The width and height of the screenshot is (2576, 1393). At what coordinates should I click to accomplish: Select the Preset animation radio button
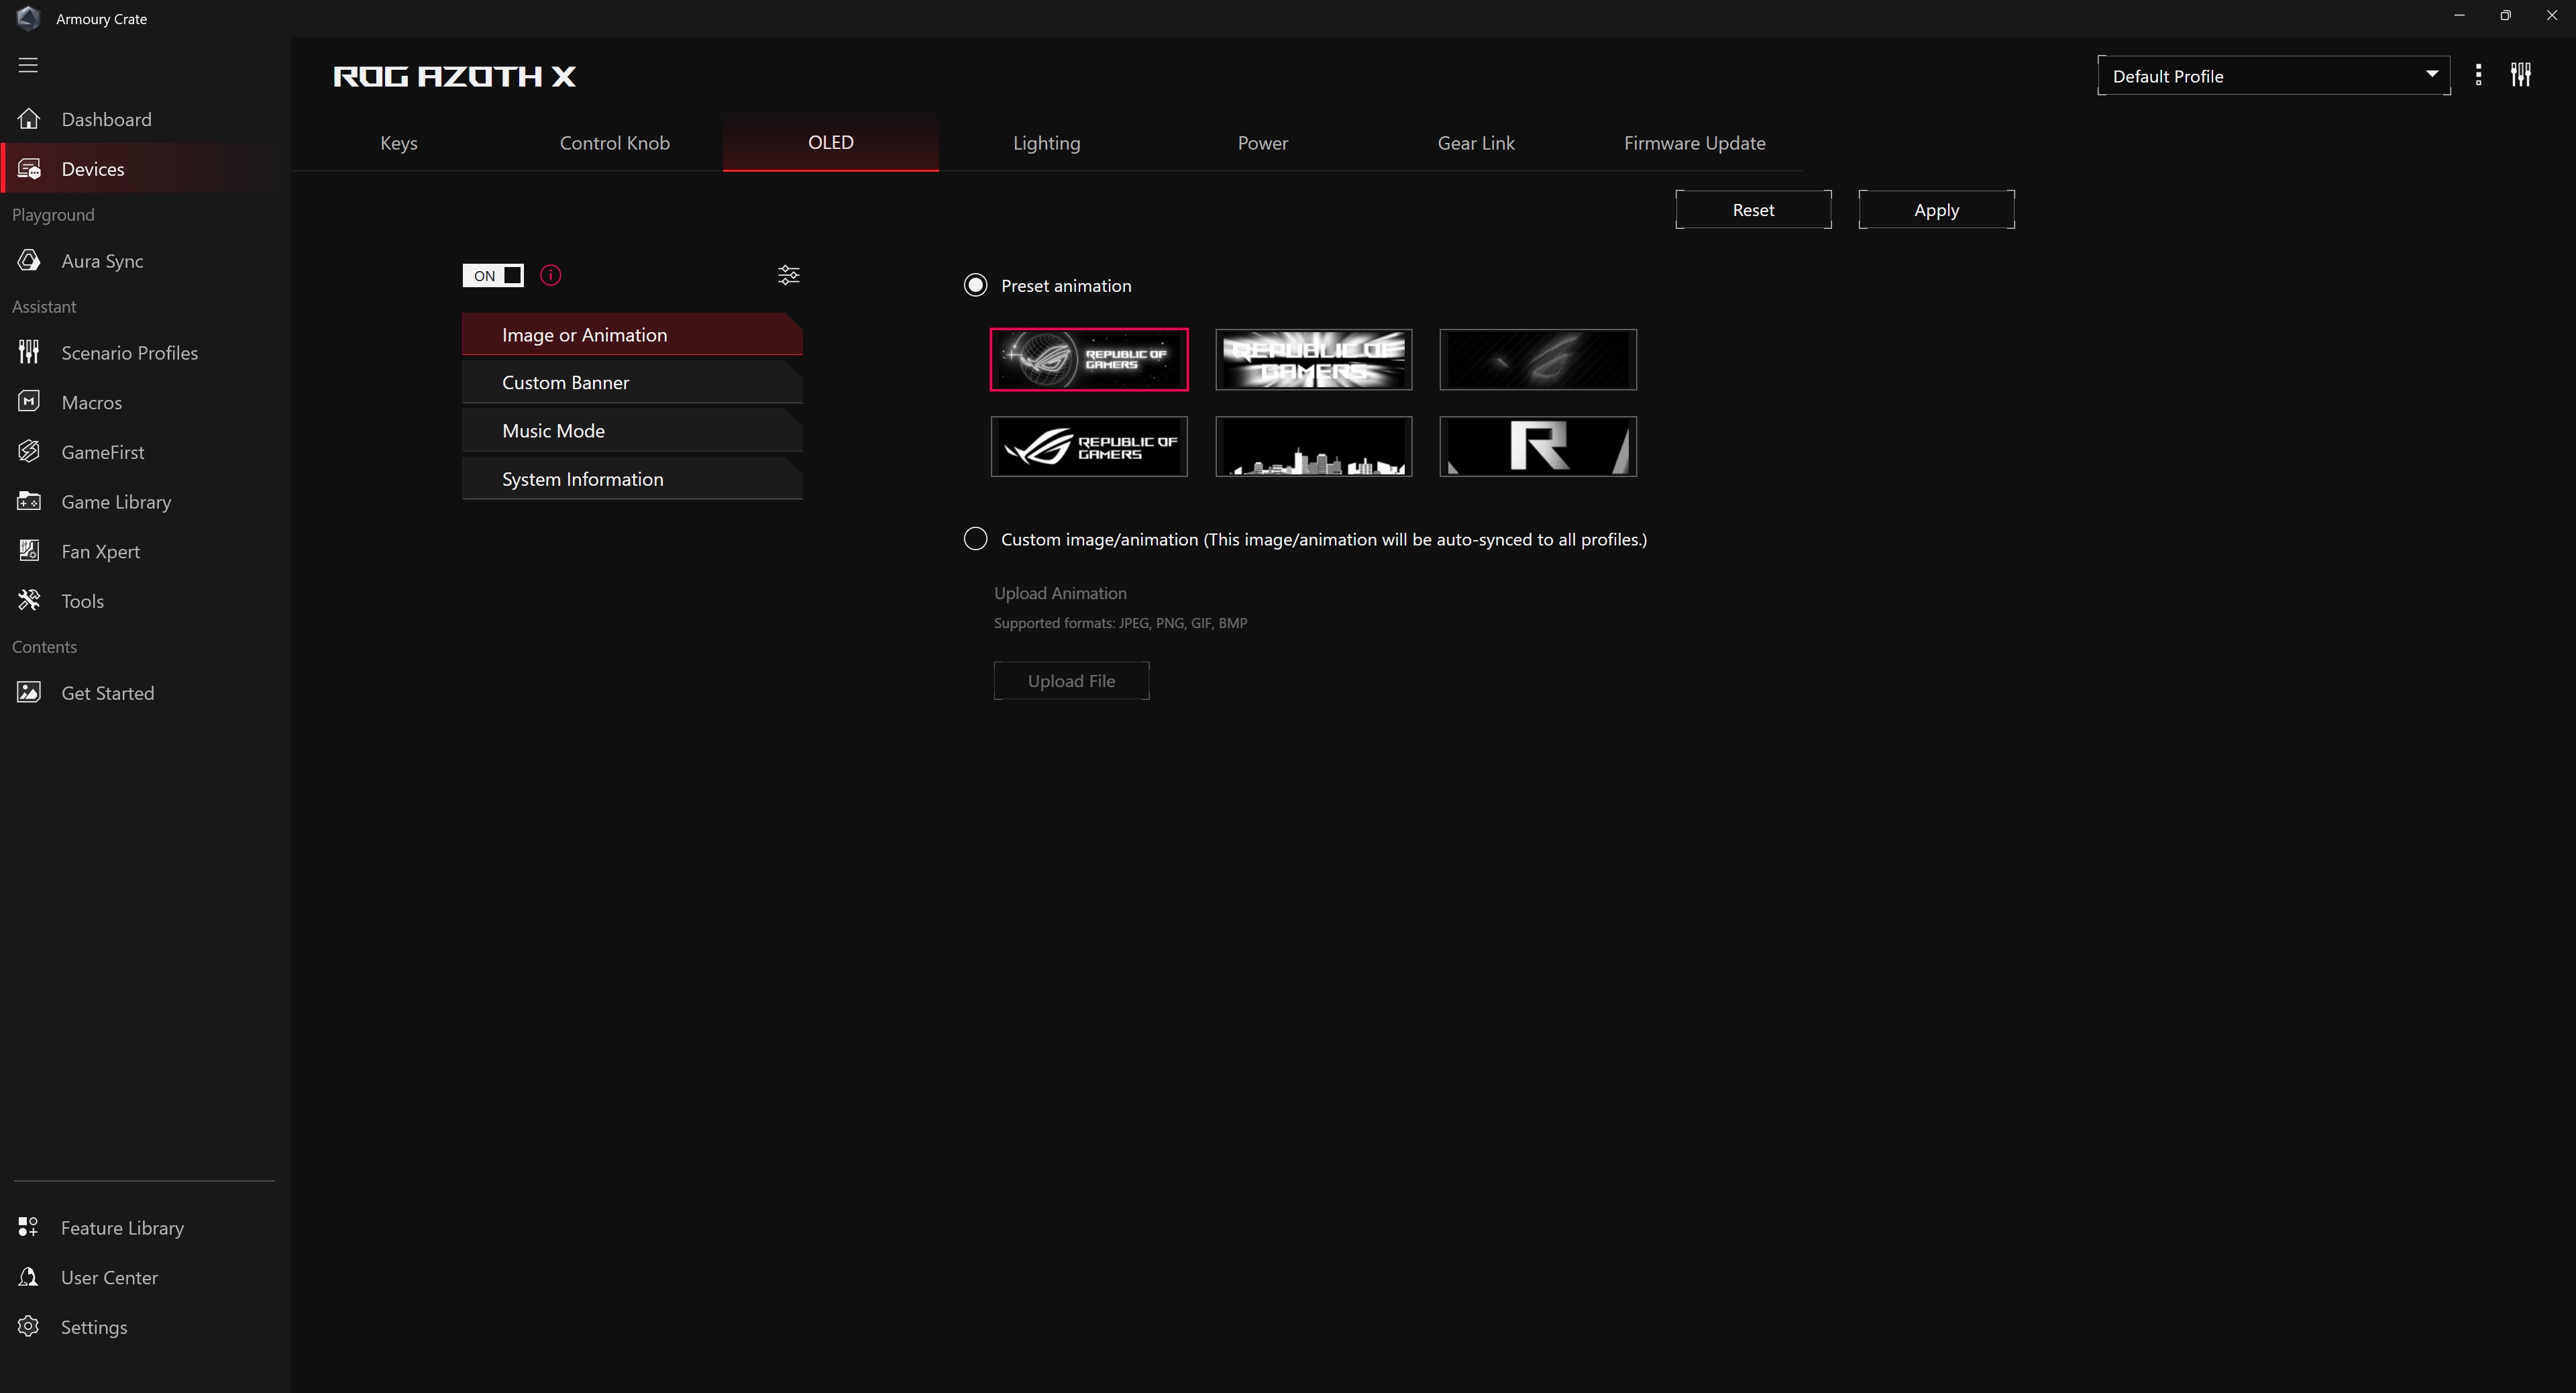tap(975, 285)
